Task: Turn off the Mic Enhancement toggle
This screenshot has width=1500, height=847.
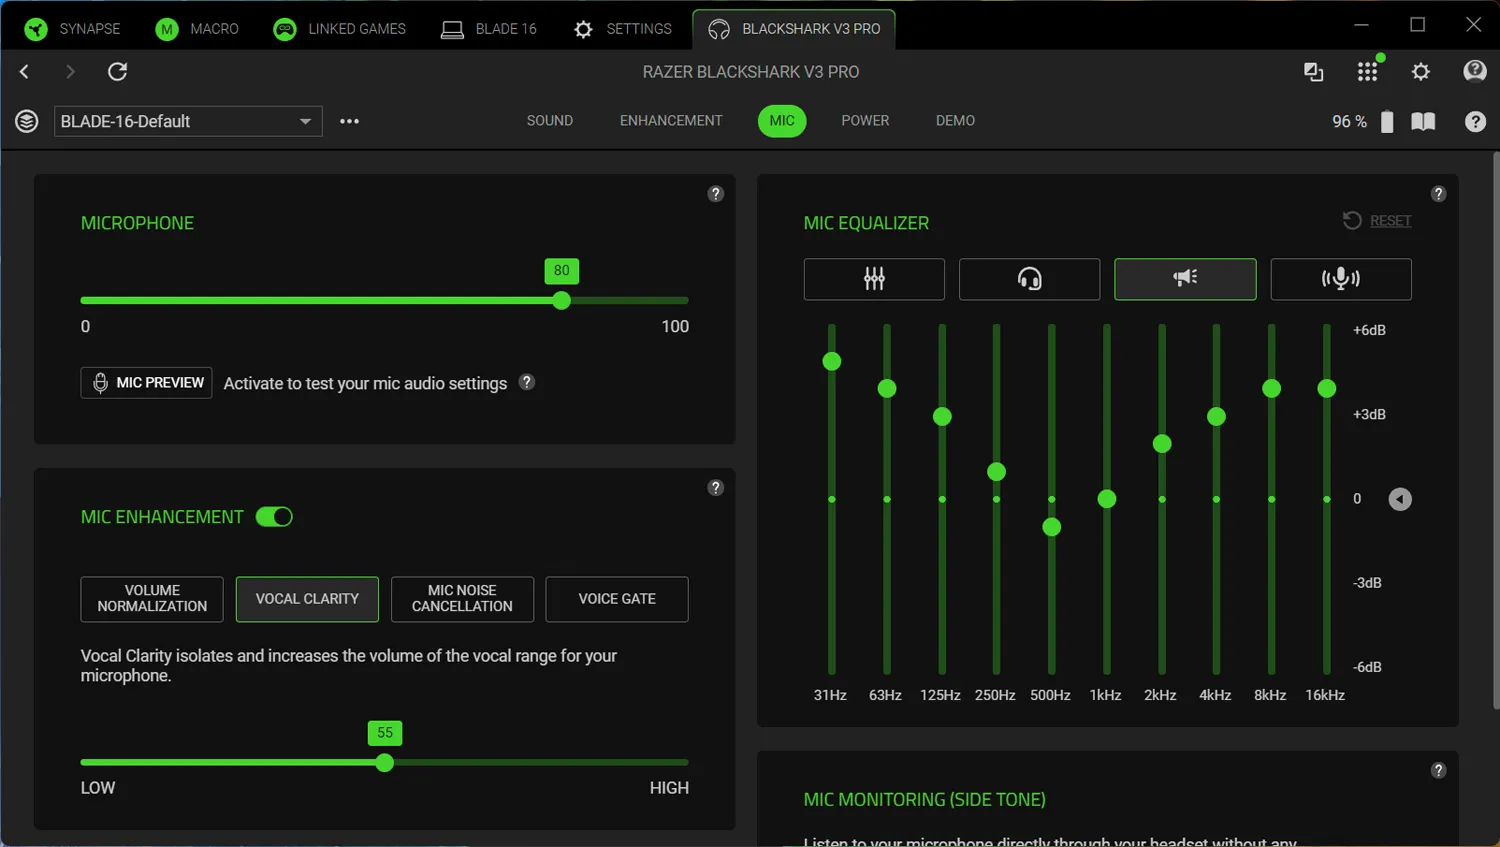Action: (x=274, y=517)
